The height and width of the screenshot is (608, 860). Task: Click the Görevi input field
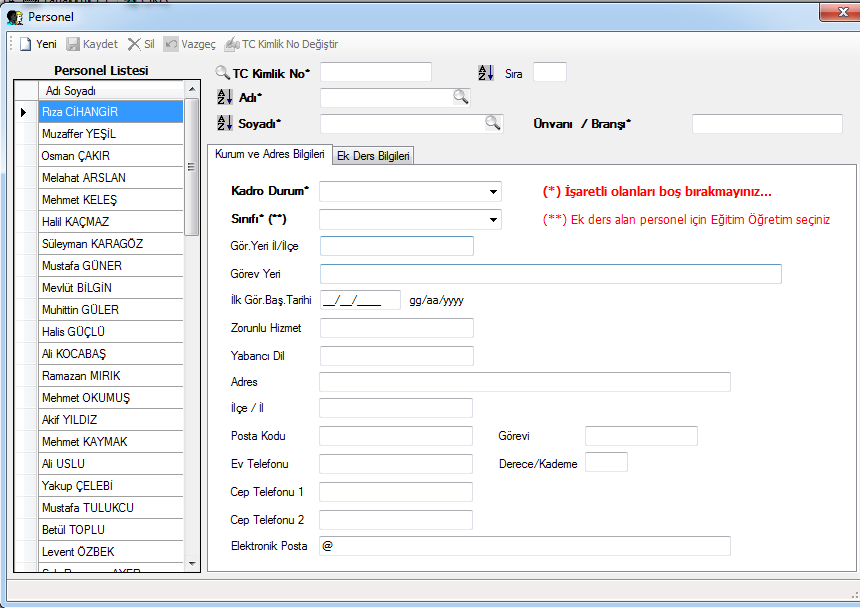[641, 436]
